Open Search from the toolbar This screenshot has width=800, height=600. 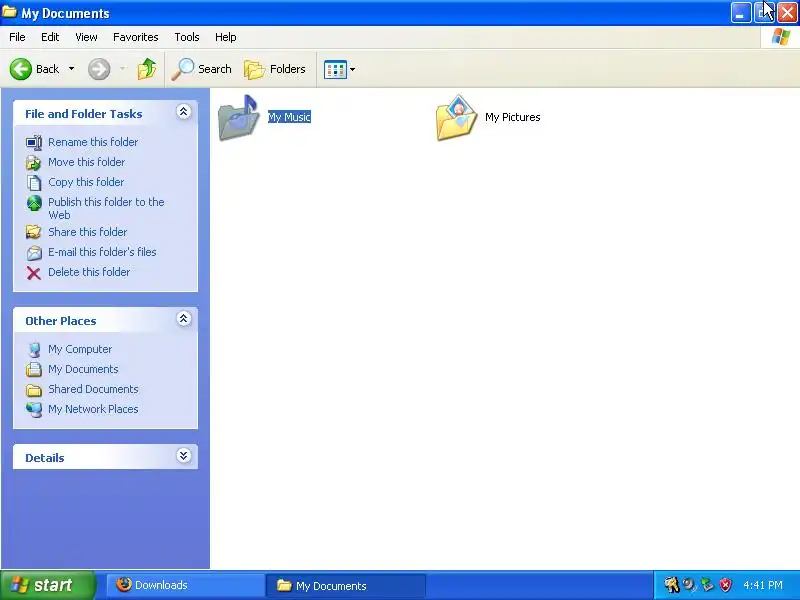point(202,69)
